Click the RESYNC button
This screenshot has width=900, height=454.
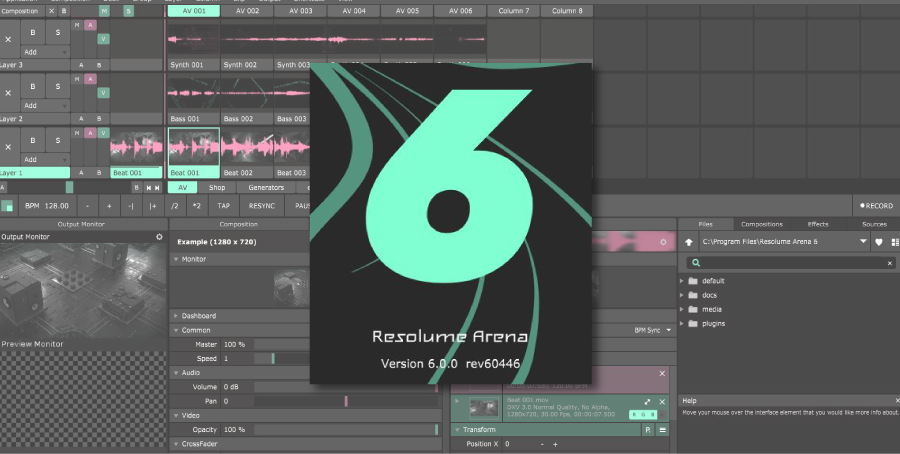click(262, 205)
